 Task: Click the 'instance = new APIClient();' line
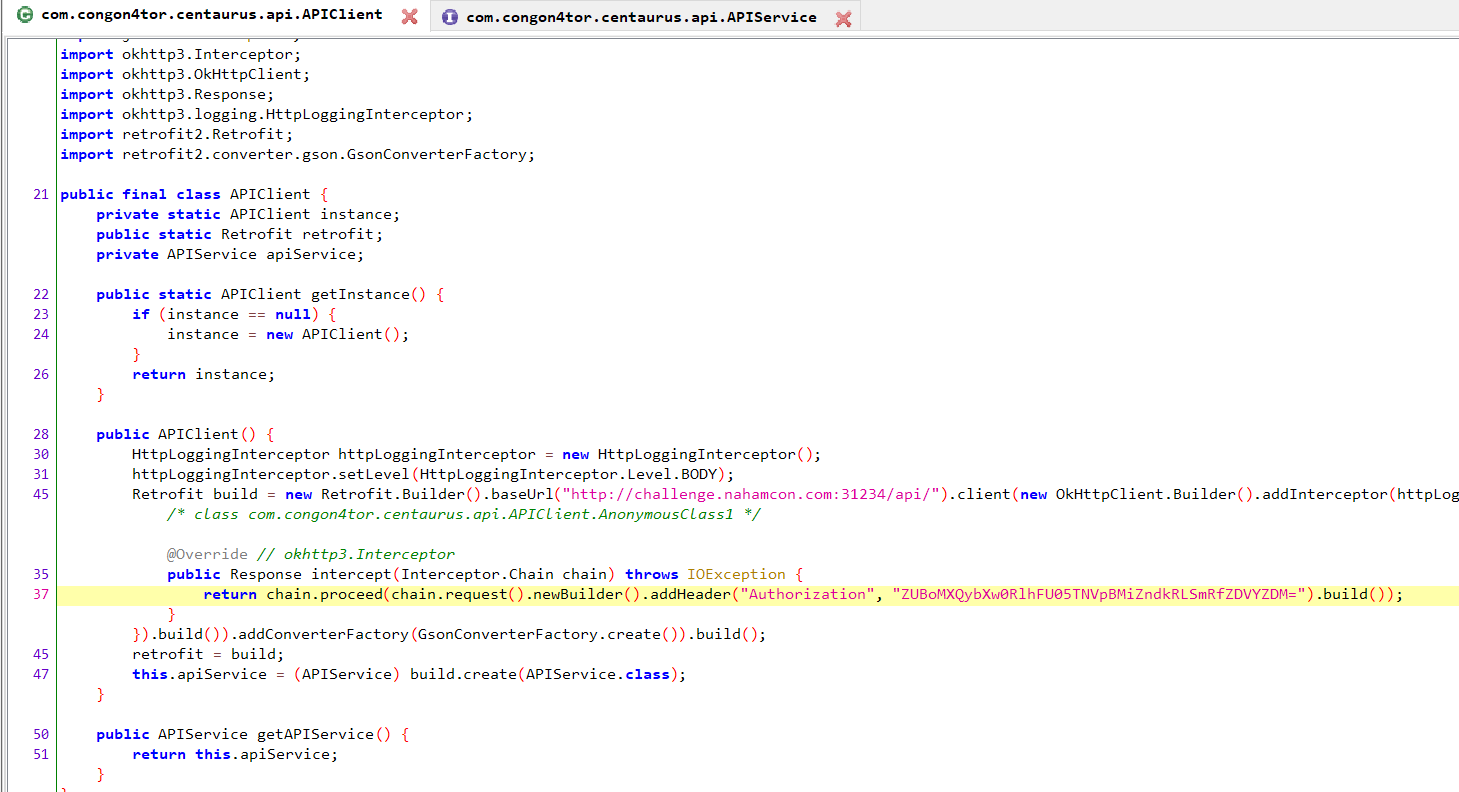click(289, 334)
